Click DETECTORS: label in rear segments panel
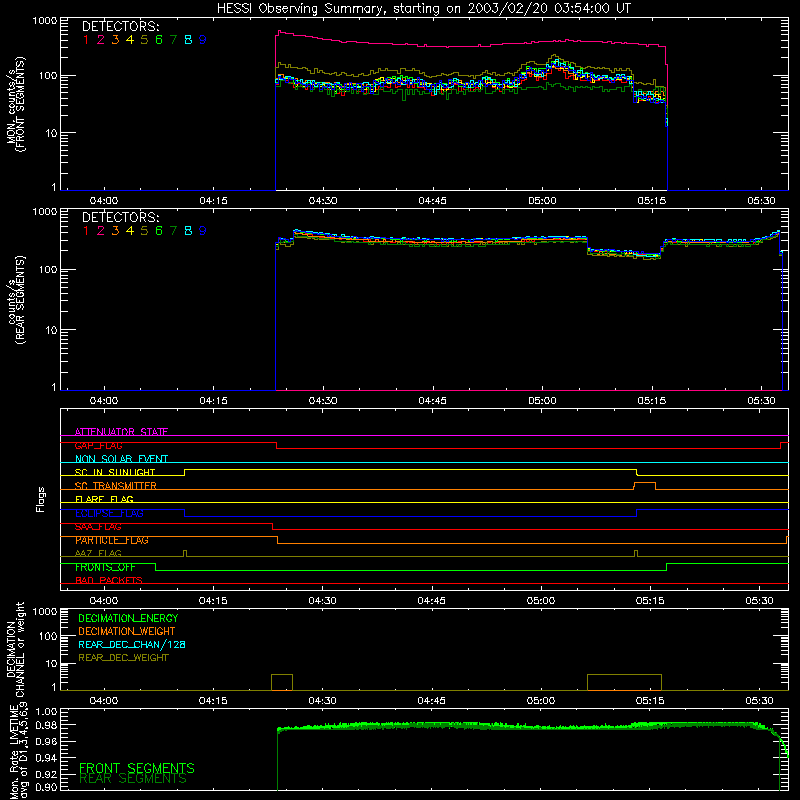This screenshot has width=800, height=800. pyautogui.click(x=120, y=217)
